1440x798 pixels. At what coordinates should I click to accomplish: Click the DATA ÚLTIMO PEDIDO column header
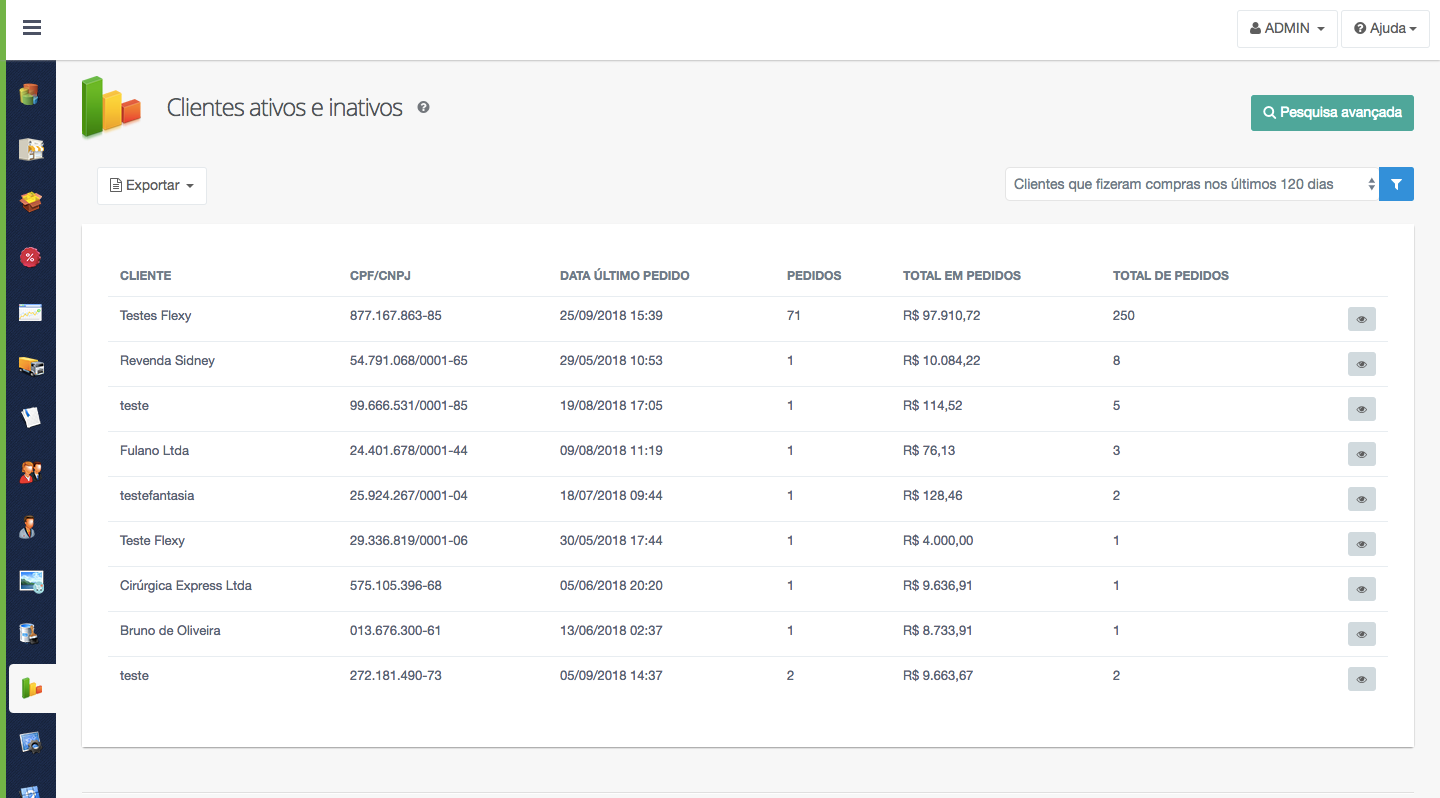[x=625, y=276]
